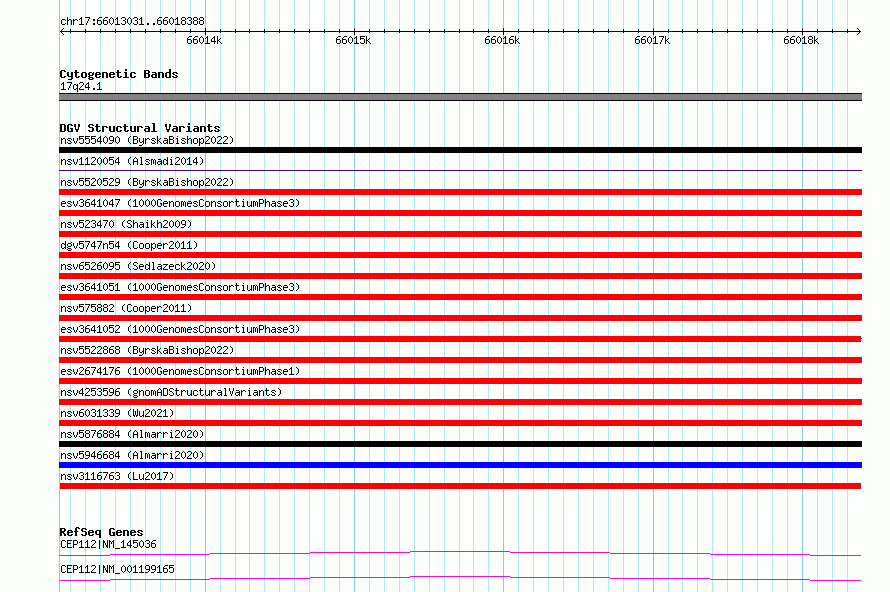890x592 pixels.
Task: Click the red bar of nsv5522868
Action: click(x=460, y=360)
